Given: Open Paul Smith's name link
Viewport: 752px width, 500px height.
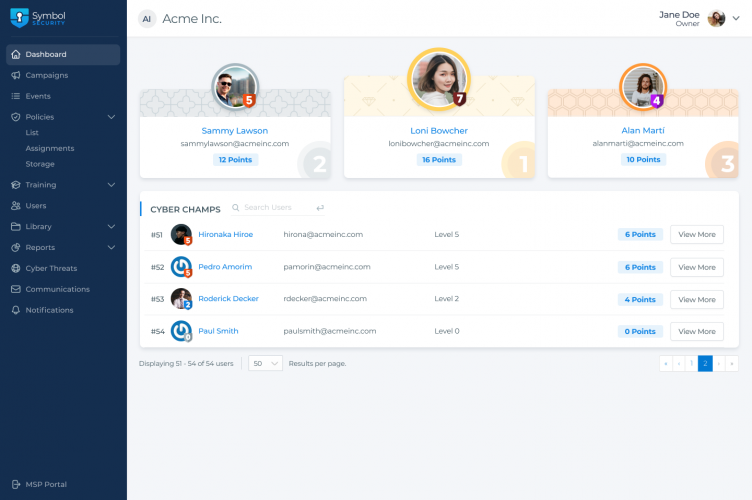Looking at the screenshot, I should click(x=218, y=331).
